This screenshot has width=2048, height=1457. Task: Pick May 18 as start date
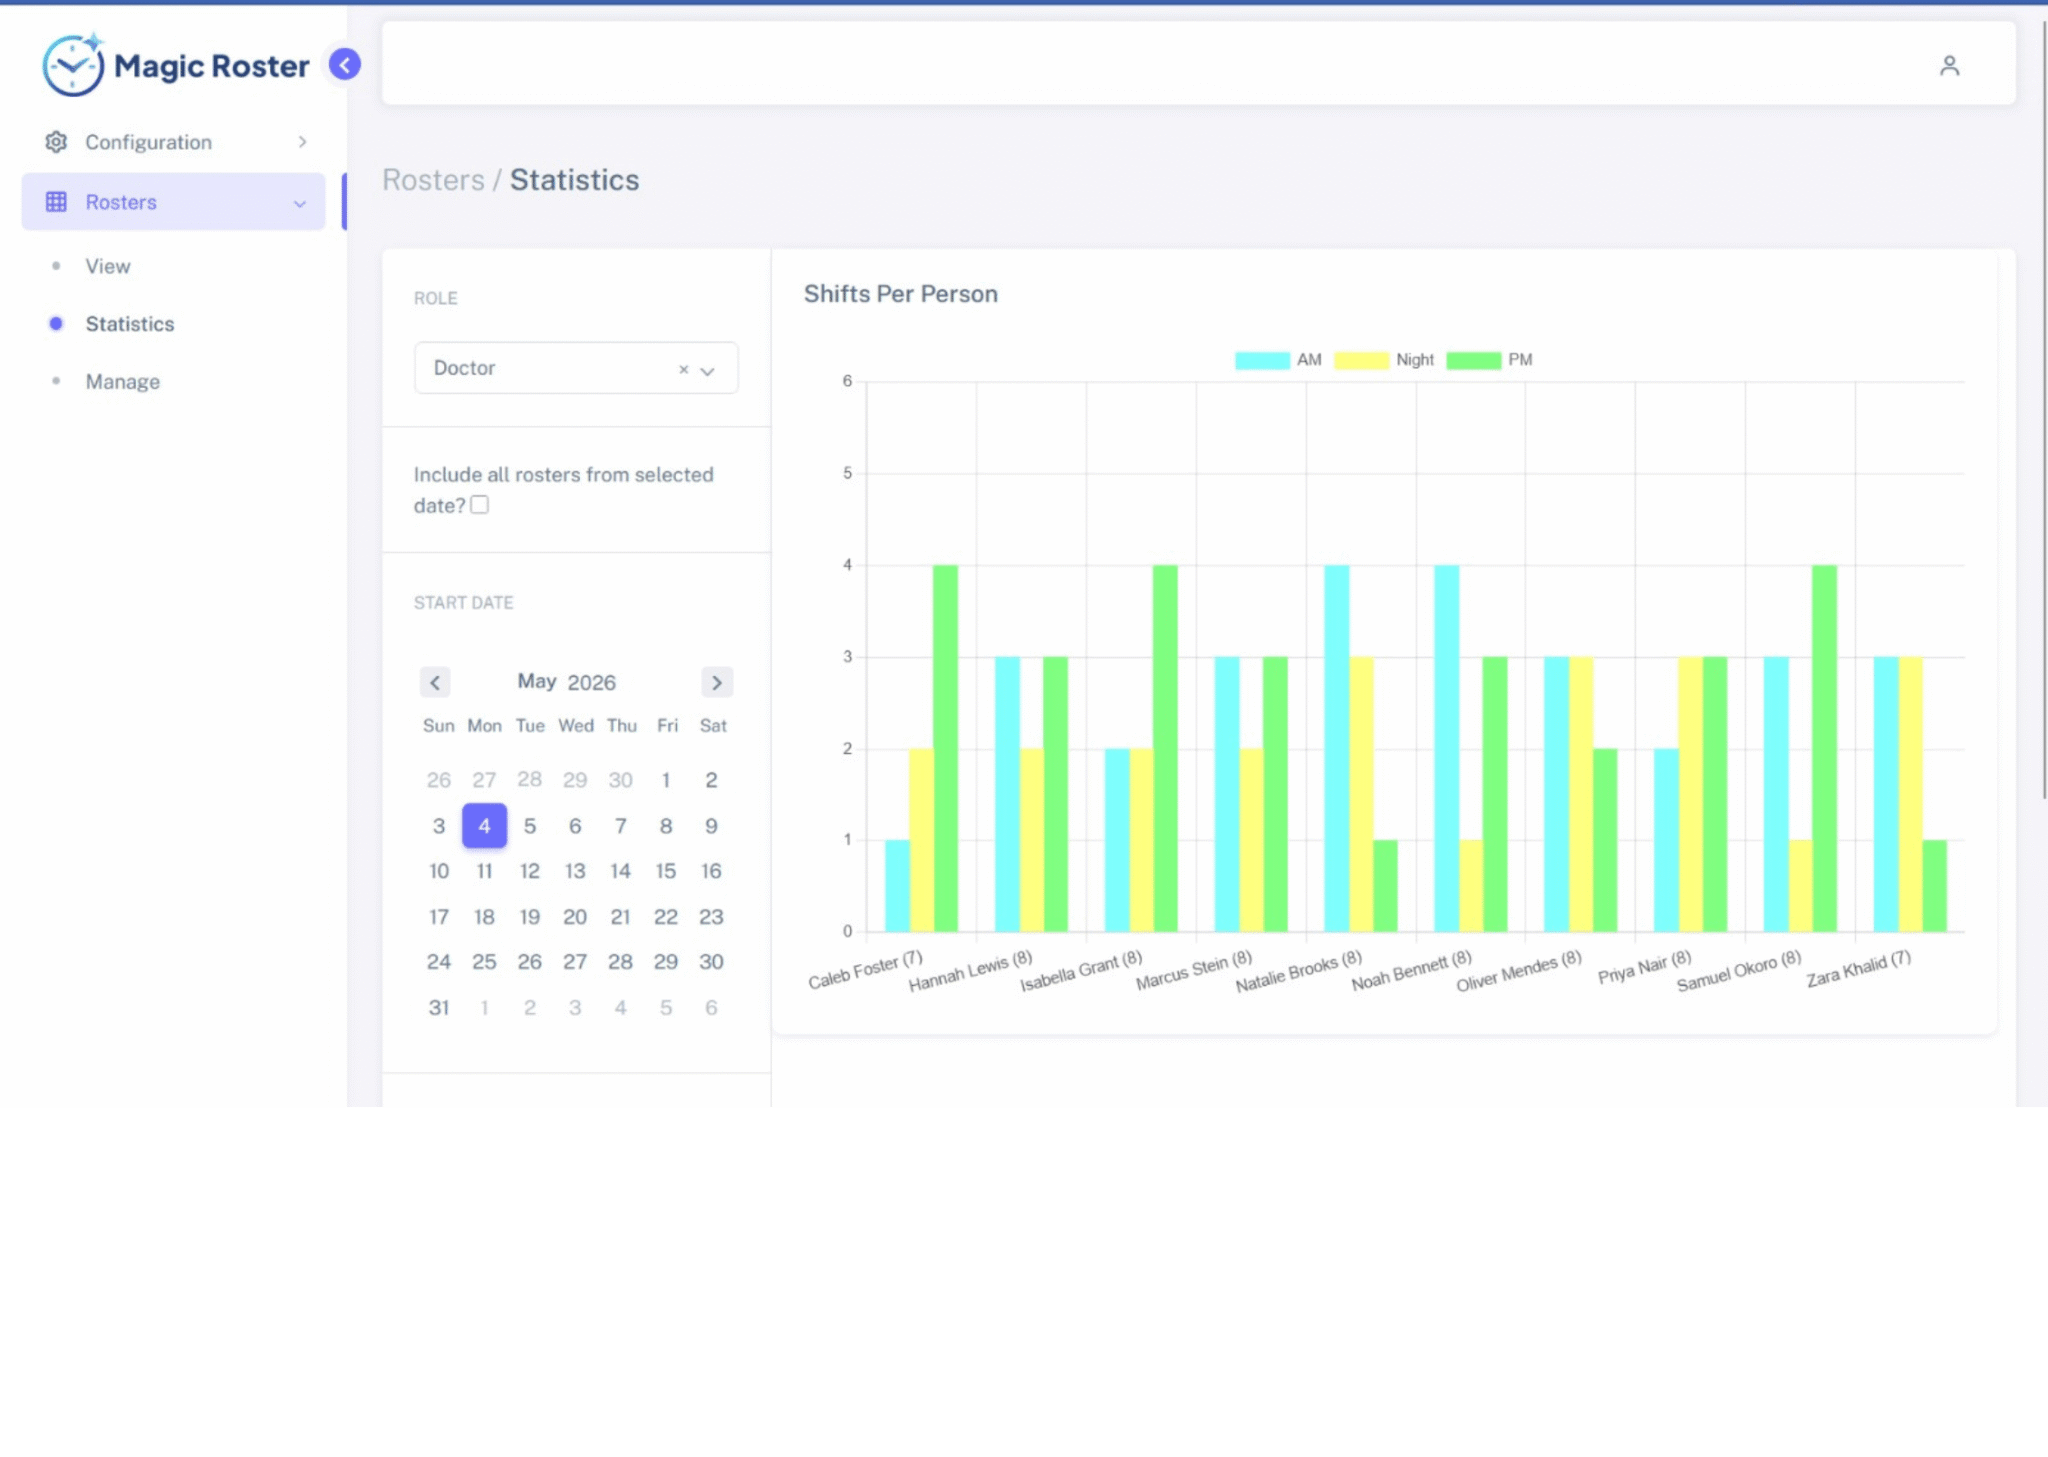click(x=484, y=917)
